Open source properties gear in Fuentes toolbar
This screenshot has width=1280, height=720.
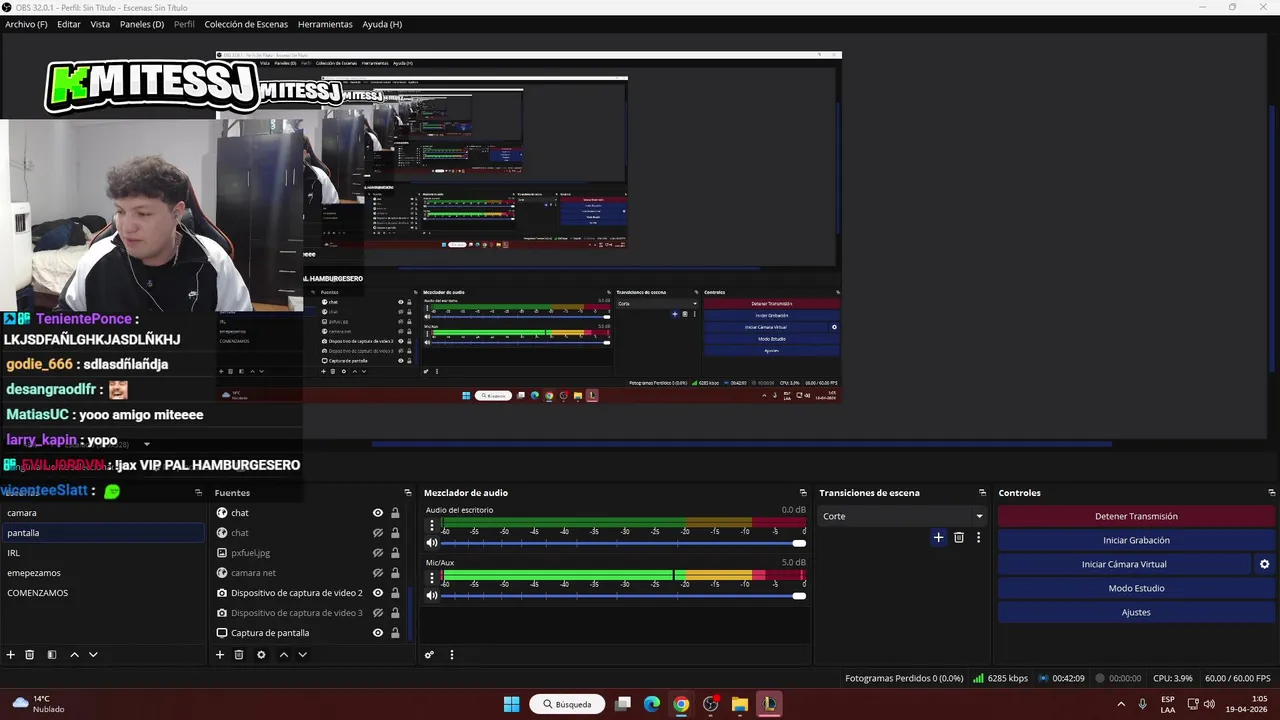[x=261, y=655]
